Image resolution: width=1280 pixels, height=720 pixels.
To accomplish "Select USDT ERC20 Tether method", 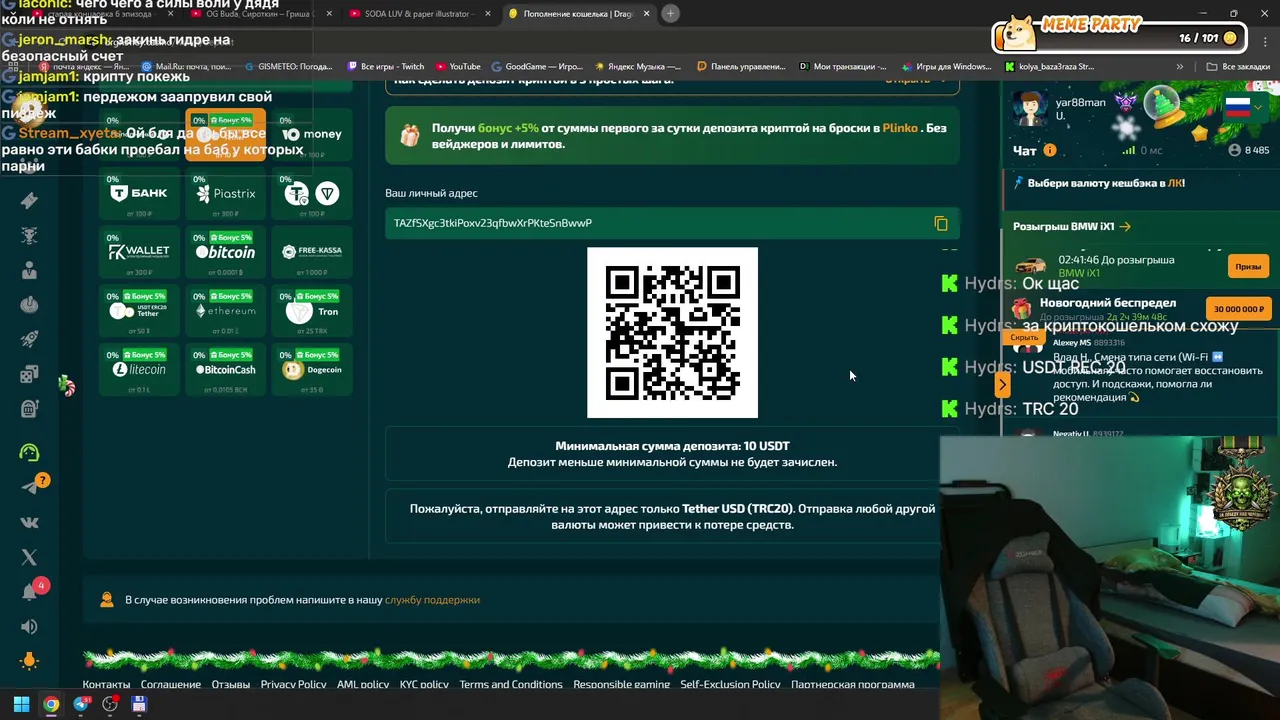I will (139, 312).
